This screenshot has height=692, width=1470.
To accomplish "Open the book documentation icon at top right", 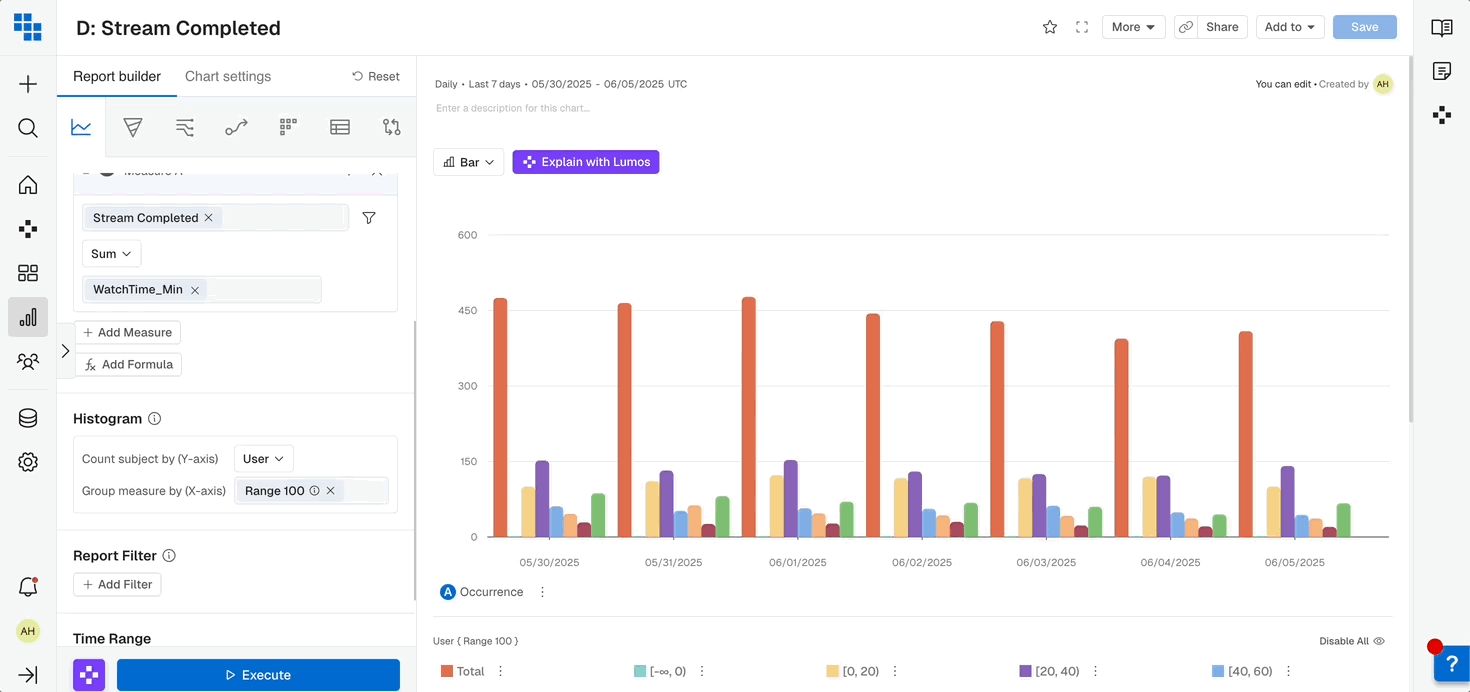I will click(1442, 28).
